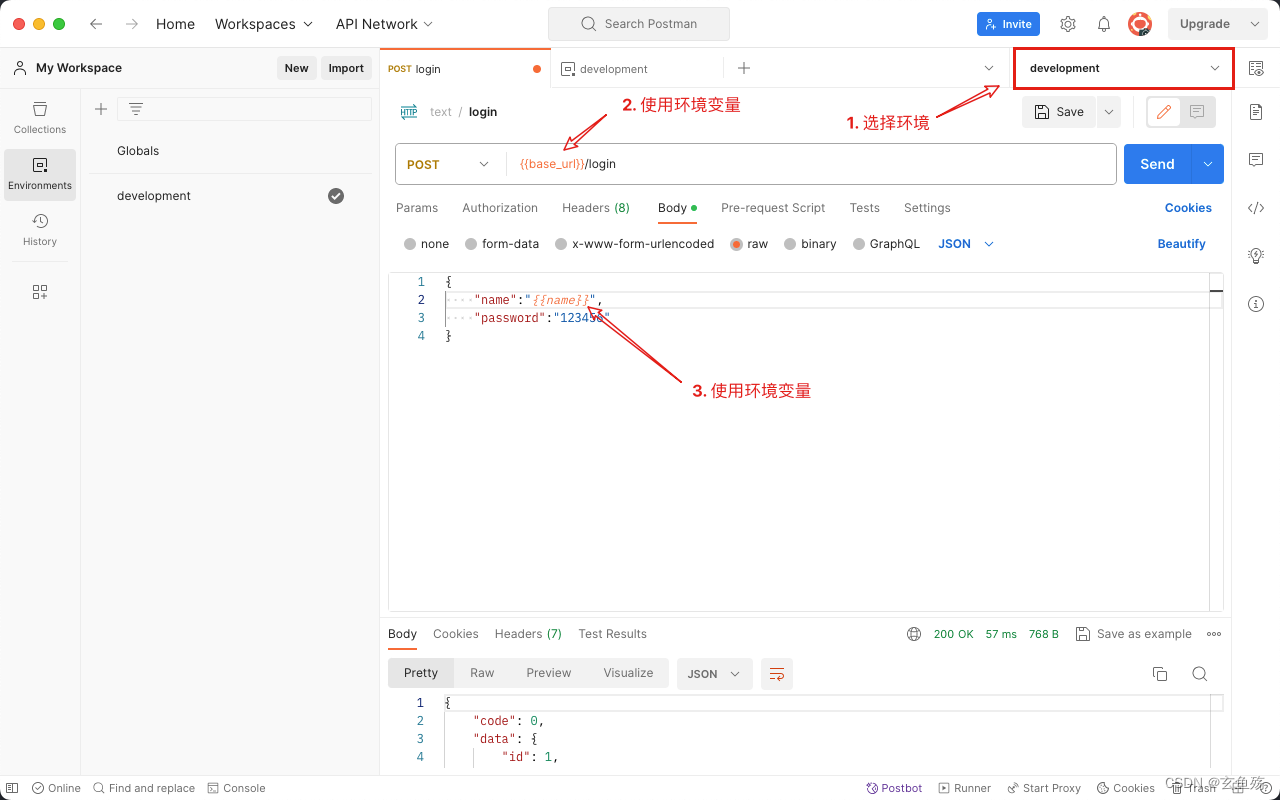Screen dimensions: 1280x800
Task: Click the filter icon in sidebar
Action: point(136,109)
